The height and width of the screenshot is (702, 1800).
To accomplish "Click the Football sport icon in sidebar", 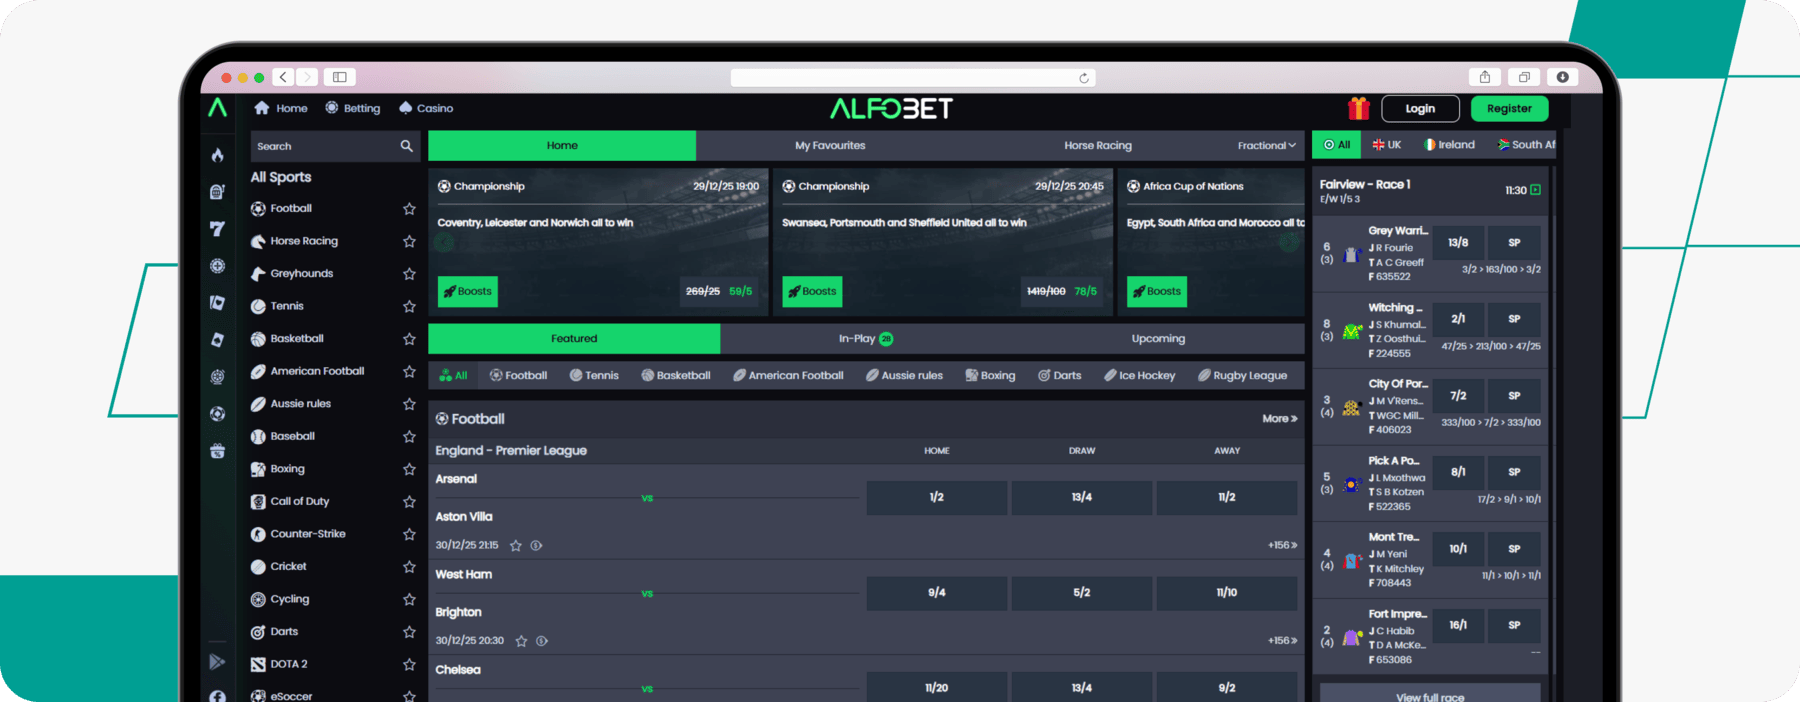I will click(x=258, y=209).
